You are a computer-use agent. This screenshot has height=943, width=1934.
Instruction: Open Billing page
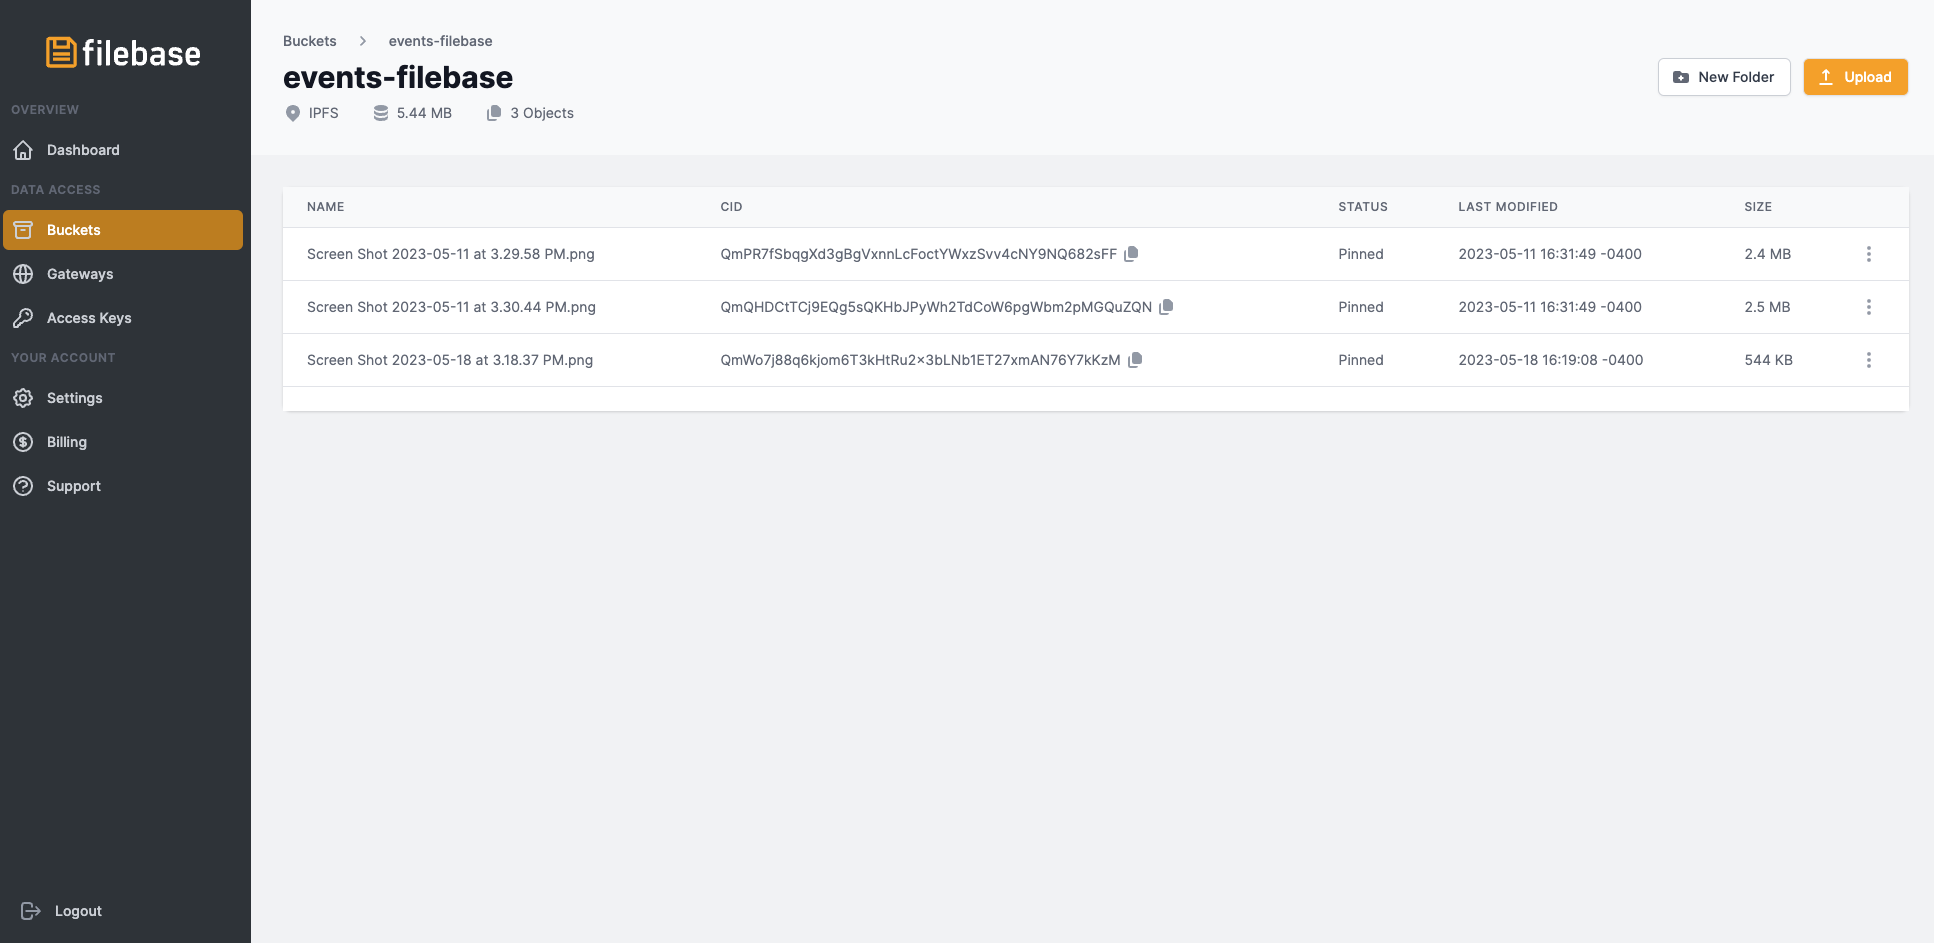[x=123, y=442]
